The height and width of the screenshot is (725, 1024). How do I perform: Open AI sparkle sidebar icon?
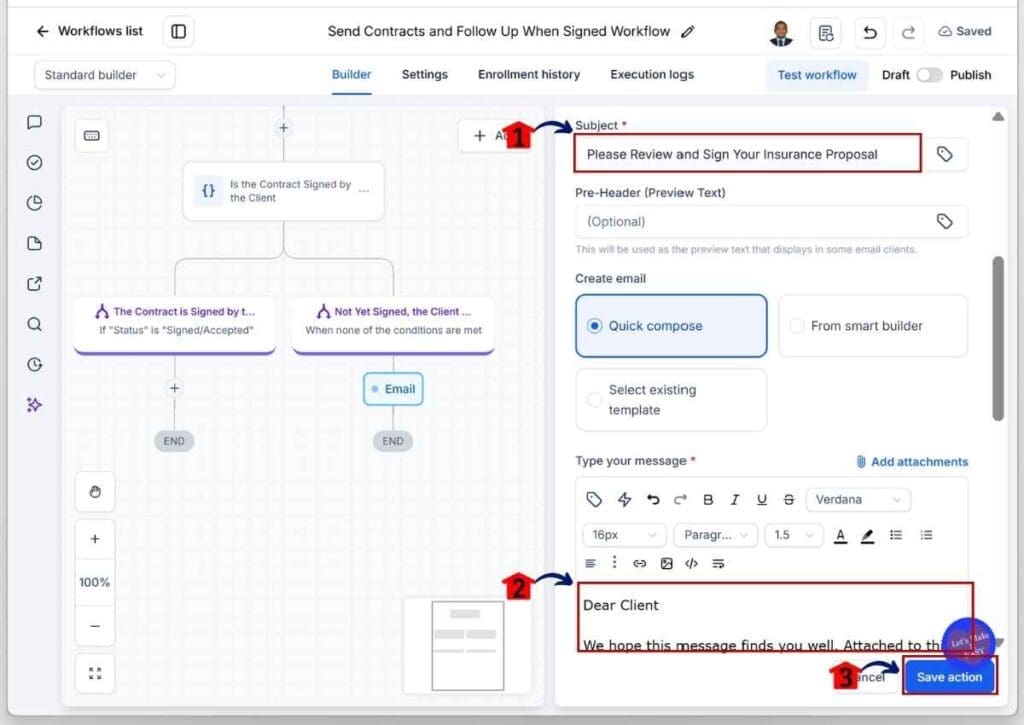pyautogui.click(x=35, y=405)
